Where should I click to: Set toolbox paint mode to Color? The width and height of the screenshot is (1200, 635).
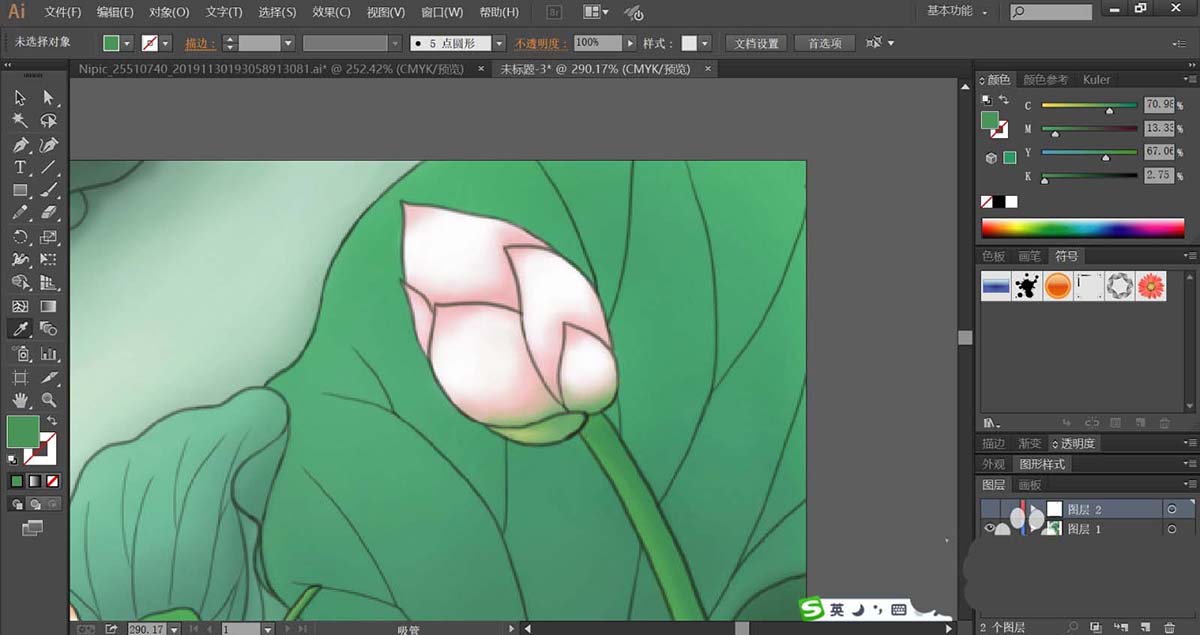[17, 481]
